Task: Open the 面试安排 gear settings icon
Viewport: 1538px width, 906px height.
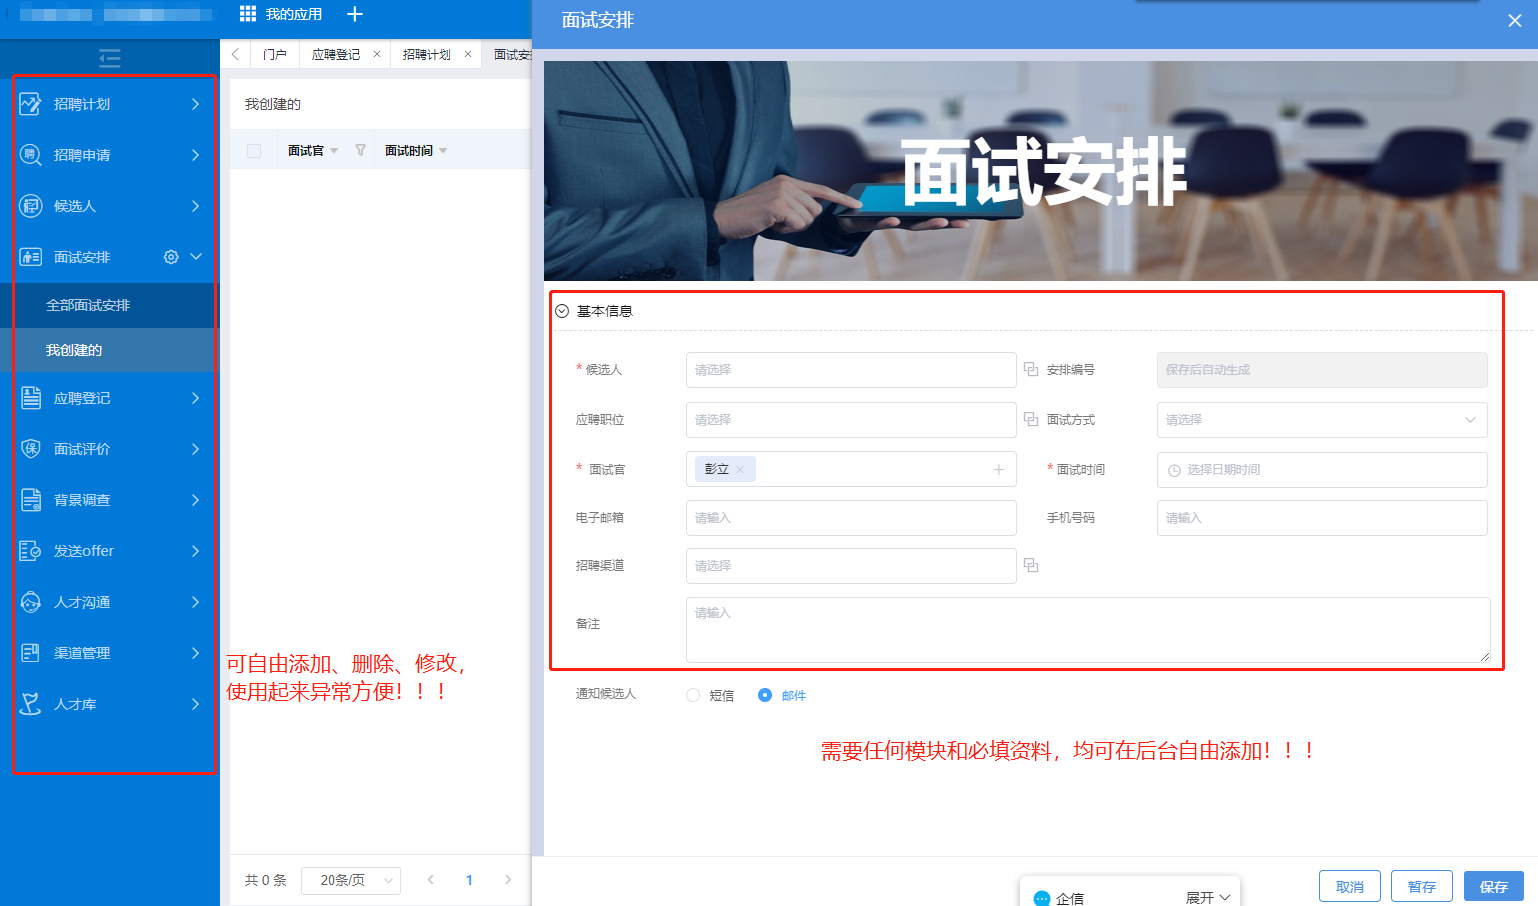Action: click(171, 257)
